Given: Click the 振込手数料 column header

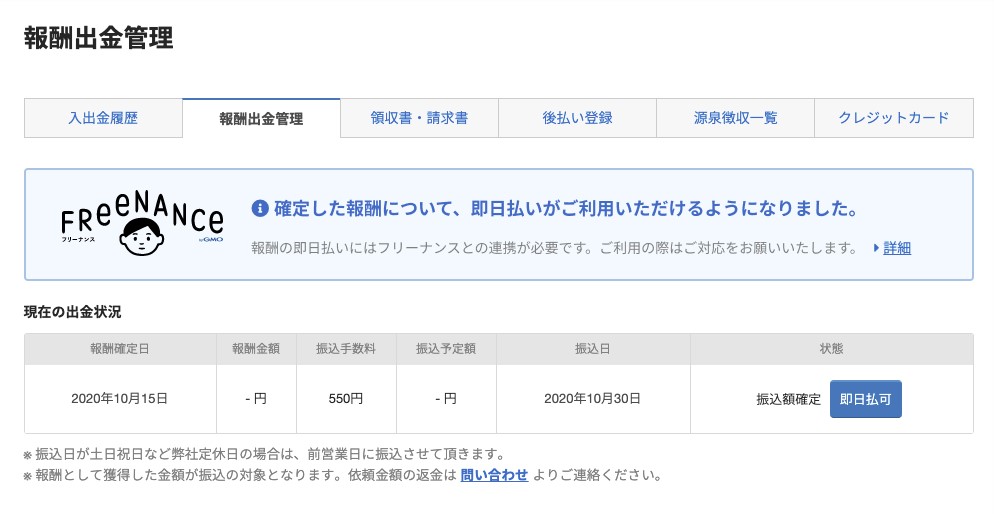Looking at the screenshot, I should (346, 349).
